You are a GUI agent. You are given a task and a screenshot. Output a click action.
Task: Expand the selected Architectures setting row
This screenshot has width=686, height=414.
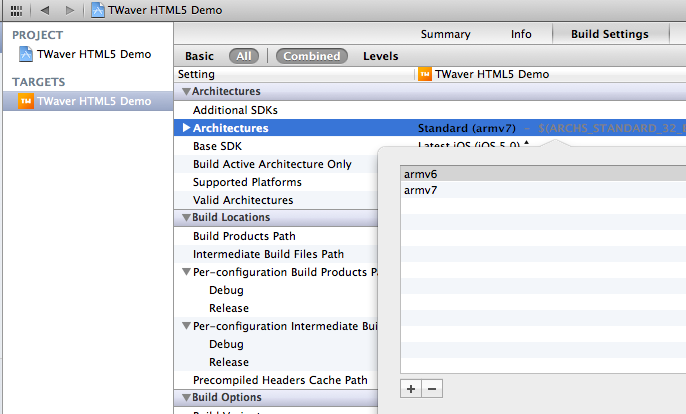click(x=186, y=128)
